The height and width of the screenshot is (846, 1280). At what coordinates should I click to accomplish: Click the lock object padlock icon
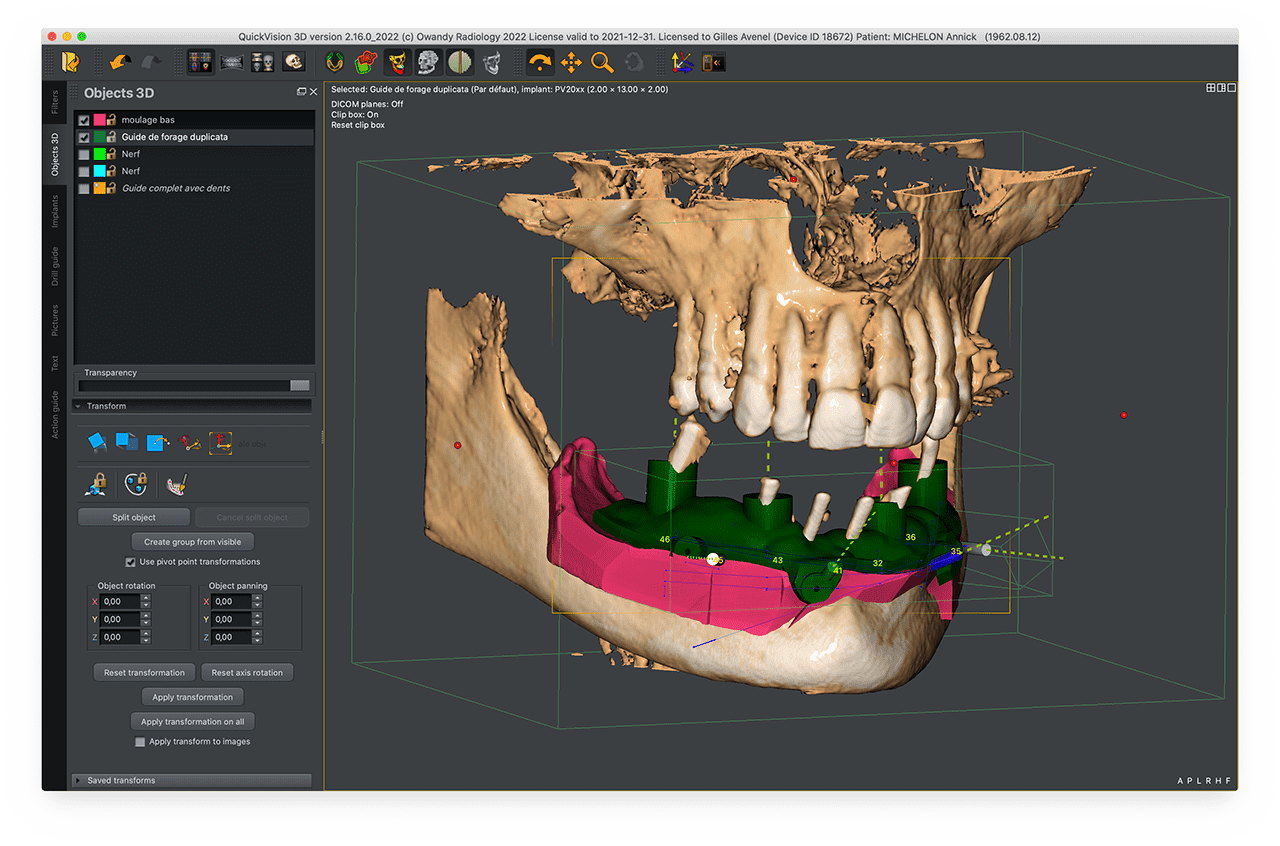(x=97, y=486)
